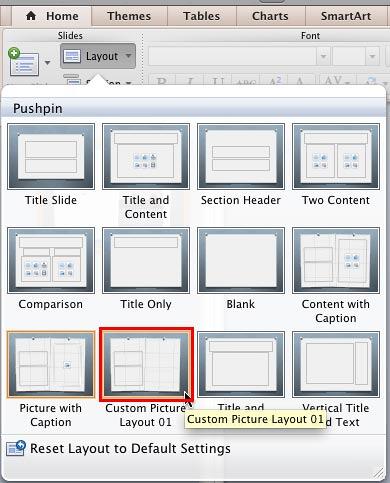Open the New Slide dropdown arrow
390x483 pixels.
pyautogui.click(x=48, y=63)
